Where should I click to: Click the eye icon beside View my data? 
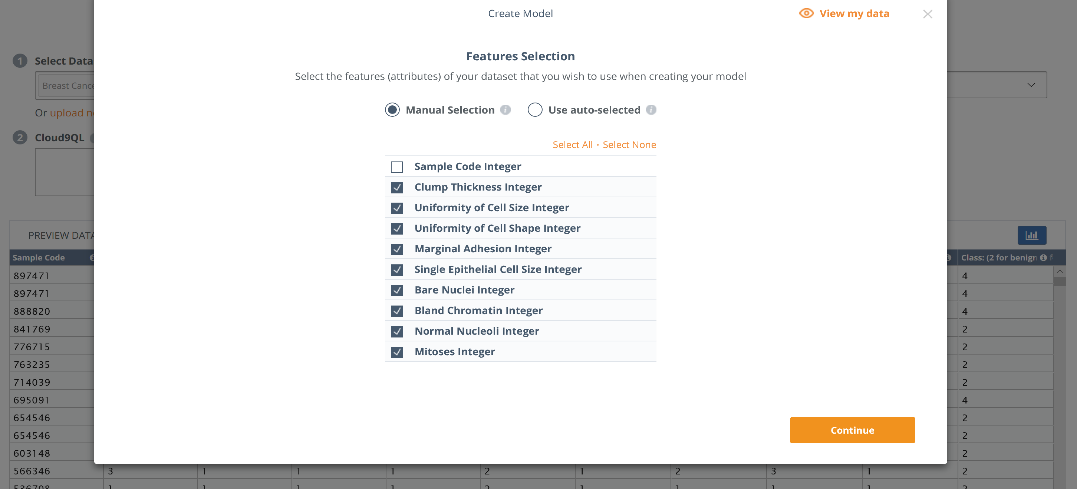pos(806,14)
